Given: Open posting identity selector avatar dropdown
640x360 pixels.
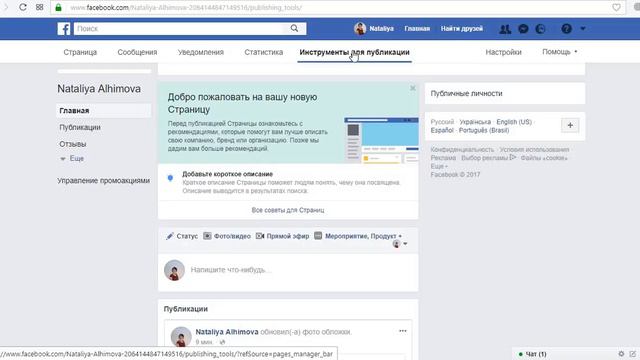Looking at the screenshot, I should 400,244.
